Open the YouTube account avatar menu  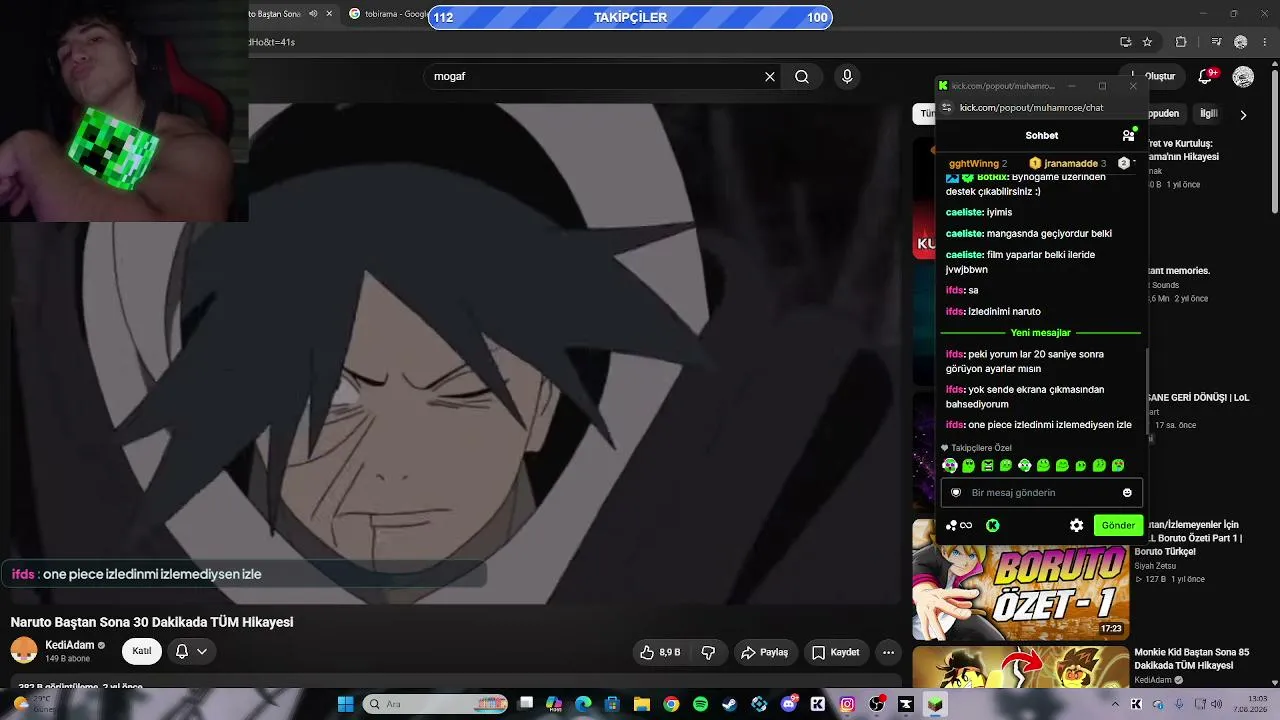(x=1243, y=76)
